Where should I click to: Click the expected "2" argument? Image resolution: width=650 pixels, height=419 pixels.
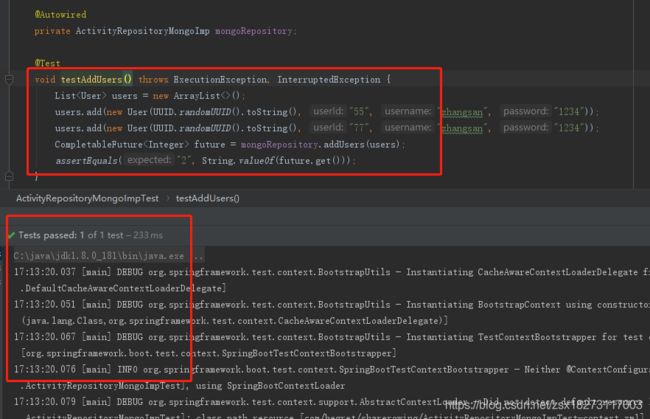(184, 160)
